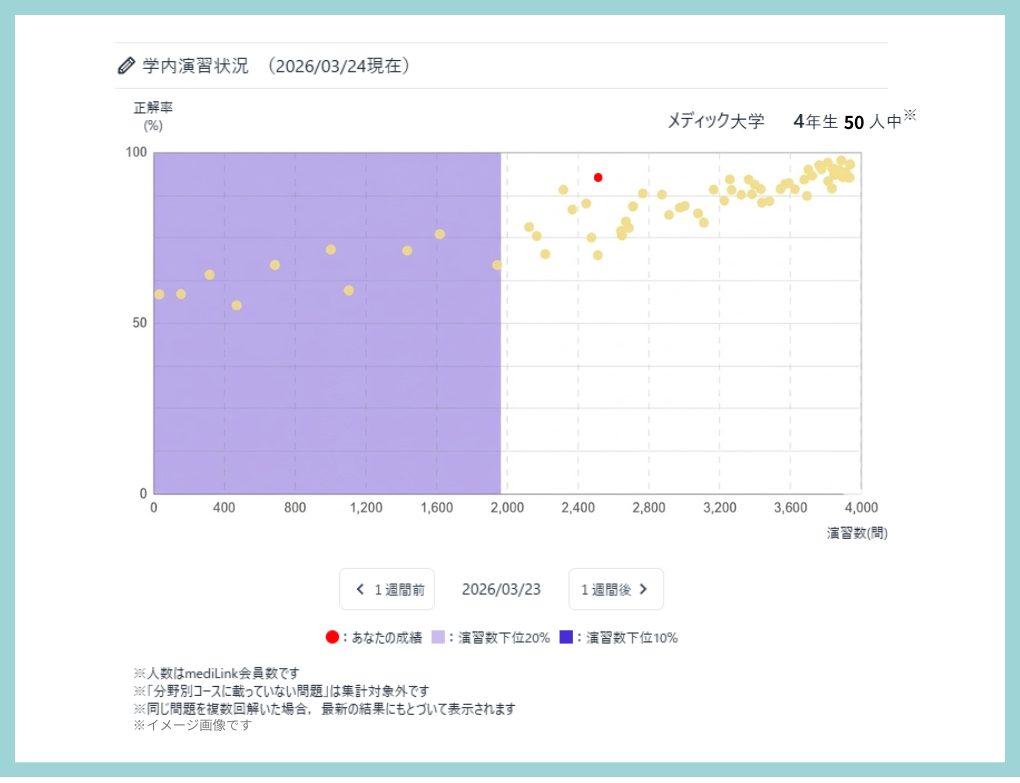Click the leftmost yellow data point
This screenshot has width=1020, height=783.
click(x=159, y=294)
